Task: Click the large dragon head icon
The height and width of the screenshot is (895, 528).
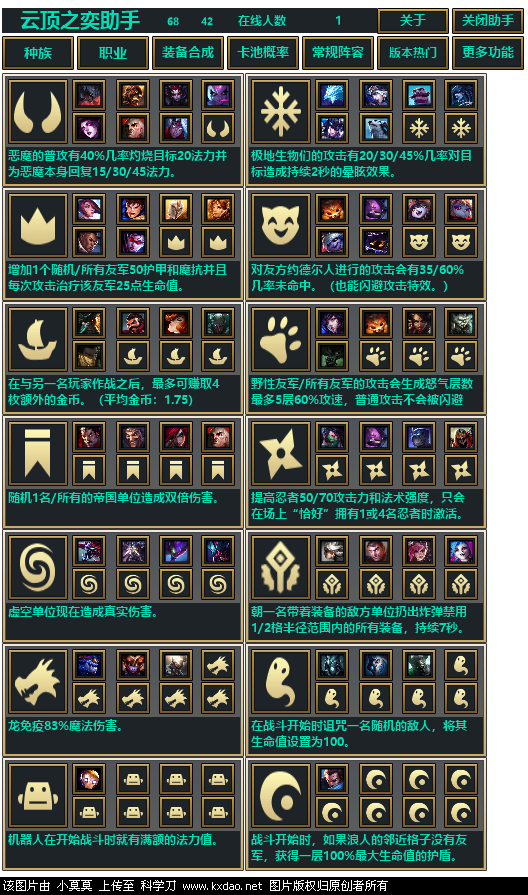Action: [38, 682]
